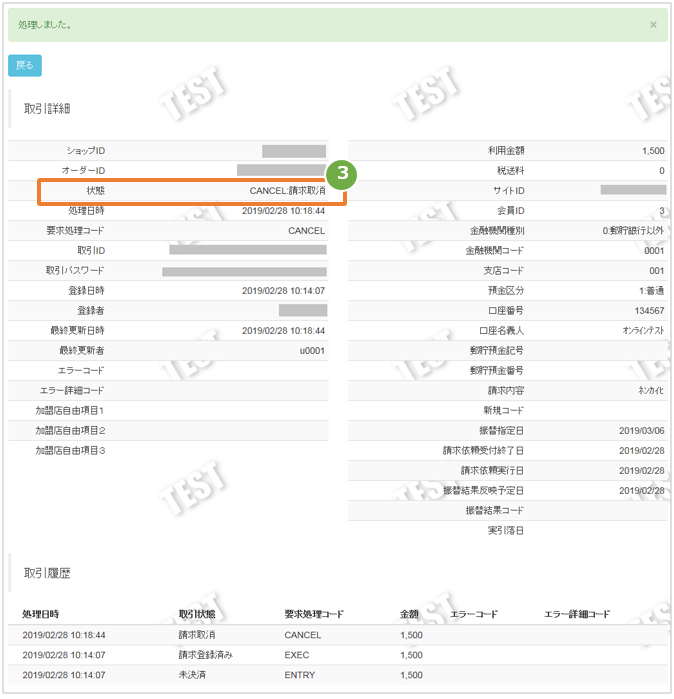
Task: Click the 取引状態 column header
Action: tap(197, 614)
